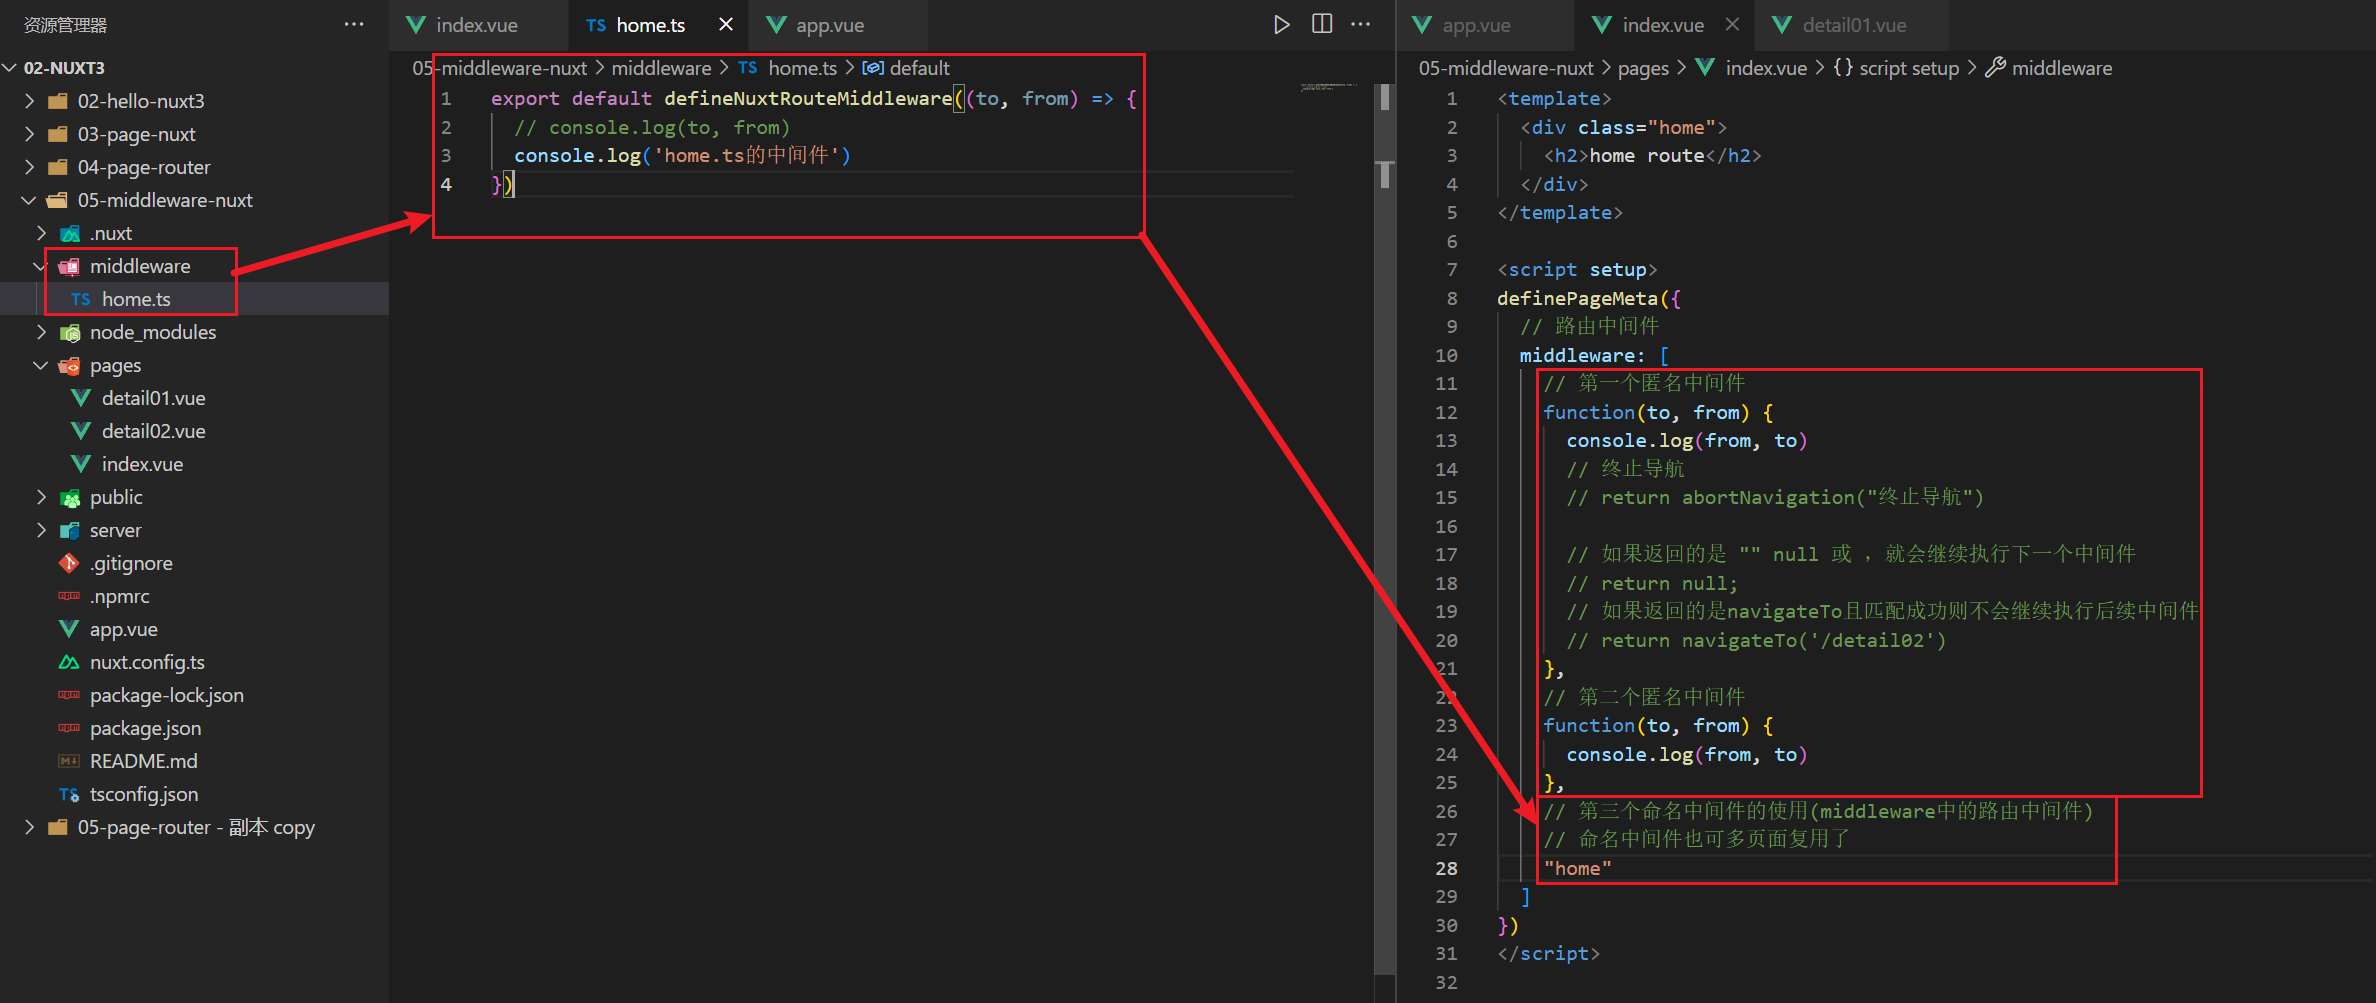Click the Split Editor icon

coord(1322,24)
